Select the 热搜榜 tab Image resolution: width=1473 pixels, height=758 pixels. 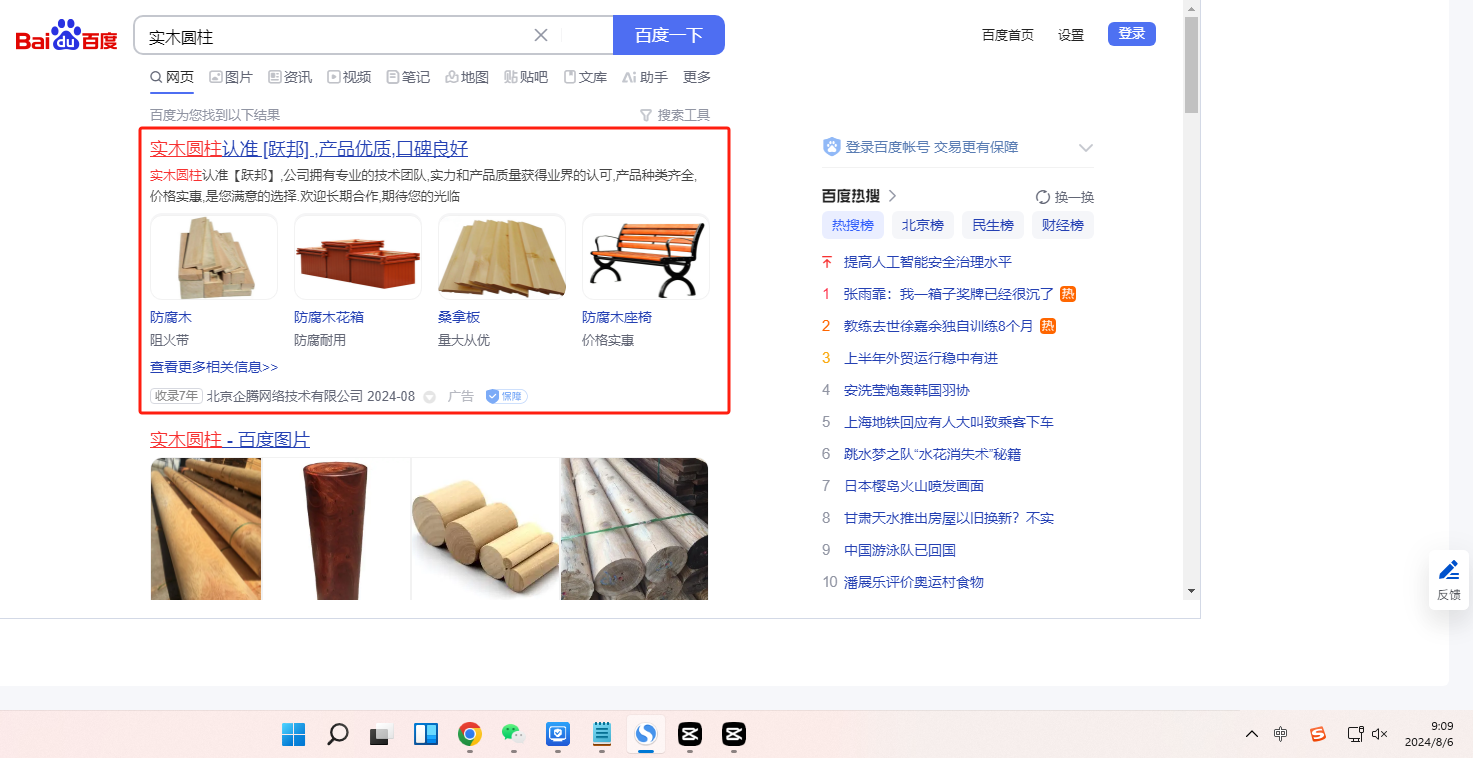click(853, 225)
